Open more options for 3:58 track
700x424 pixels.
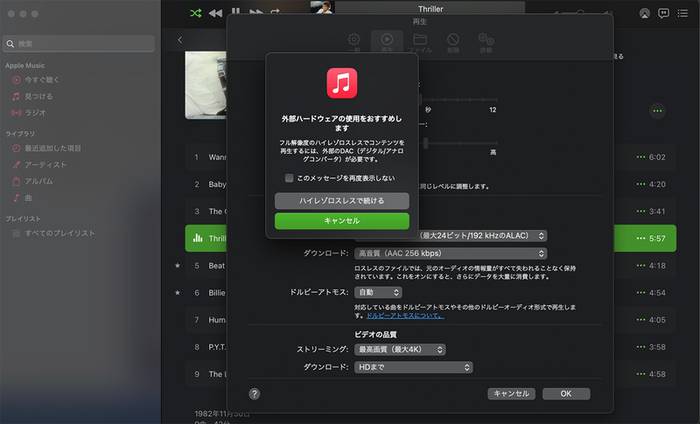641,347
